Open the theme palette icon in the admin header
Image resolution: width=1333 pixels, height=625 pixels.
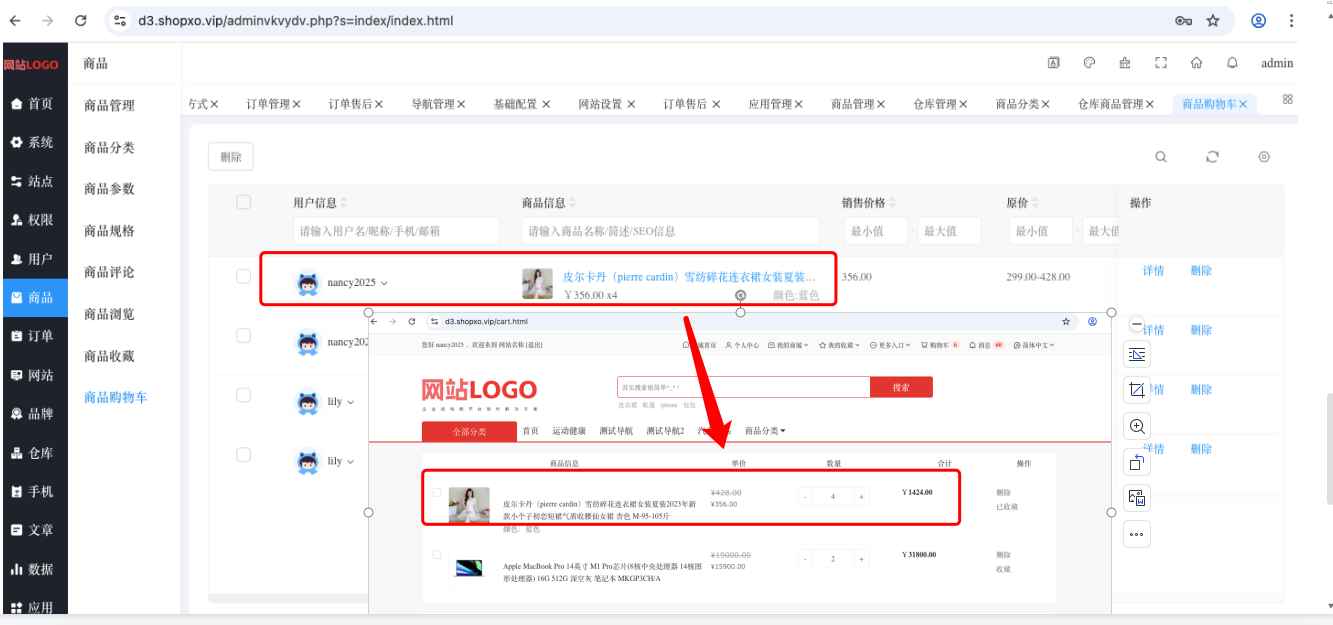click(x=1090, y=63)
